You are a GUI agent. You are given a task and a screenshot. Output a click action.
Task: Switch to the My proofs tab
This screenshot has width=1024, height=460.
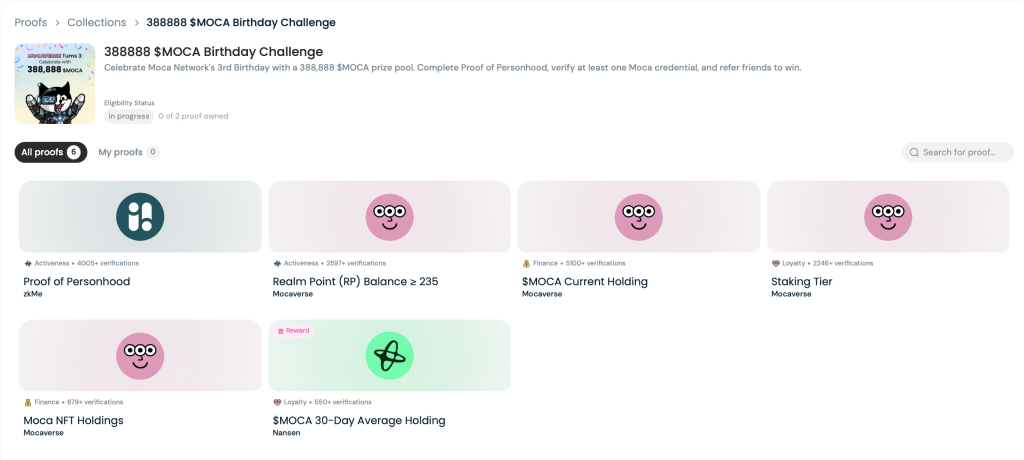pos(120,152)
